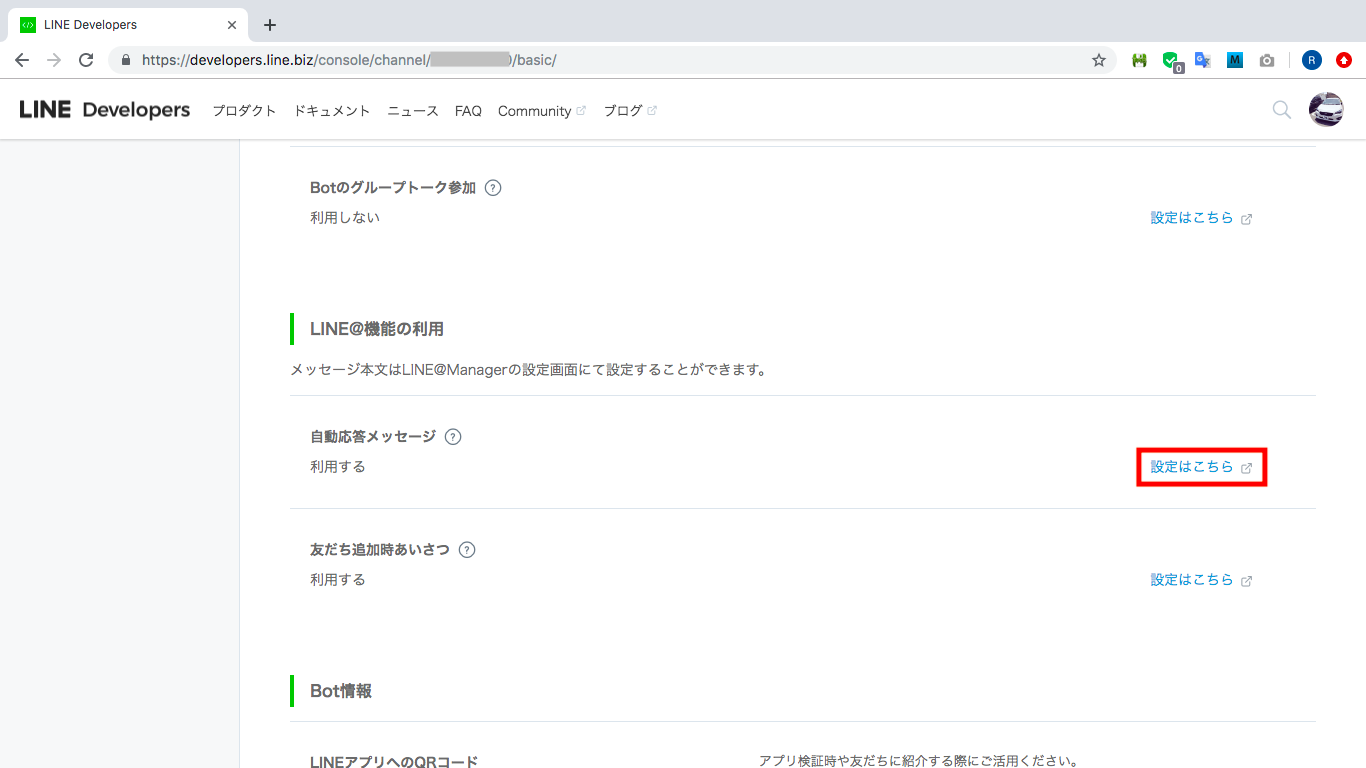The image size is (1366, 768).
Task: Open 設定はこちら for 友だち追加時あいさつ
Action: tap(1201, 580)
